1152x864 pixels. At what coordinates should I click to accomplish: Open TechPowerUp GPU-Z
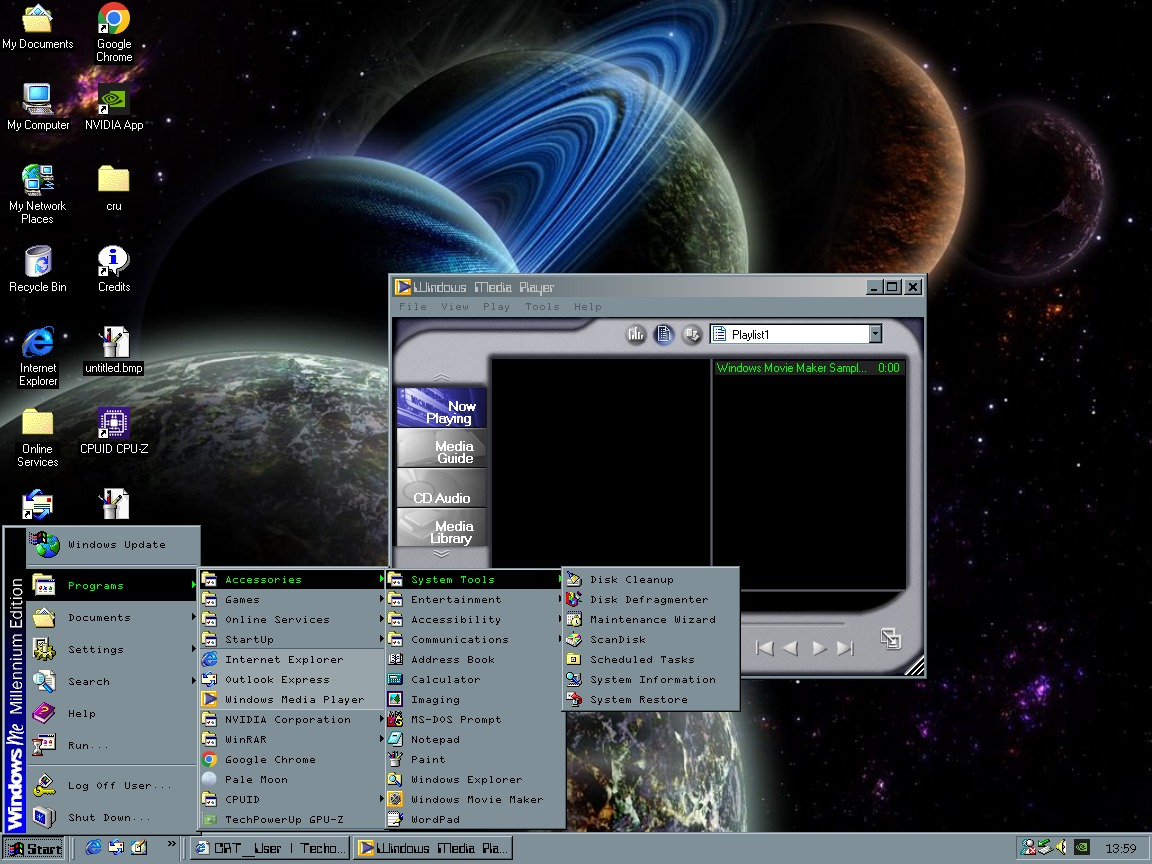coord(292,819)
